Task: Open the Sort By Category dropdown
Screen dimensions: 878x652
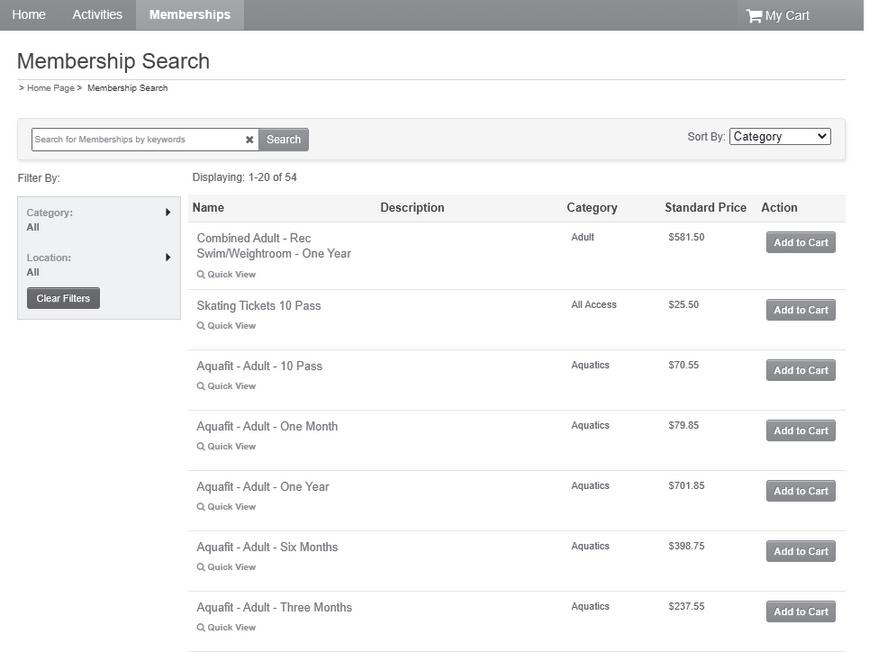Action: coord(780,137)
